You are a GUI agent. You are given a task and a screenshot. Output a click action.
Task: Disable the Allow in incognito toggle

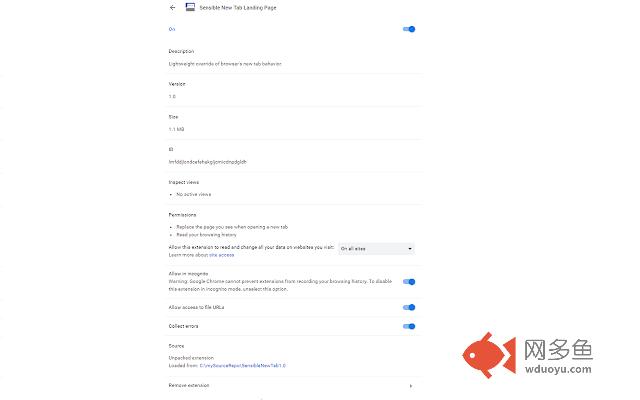click(x=409, y=282)
